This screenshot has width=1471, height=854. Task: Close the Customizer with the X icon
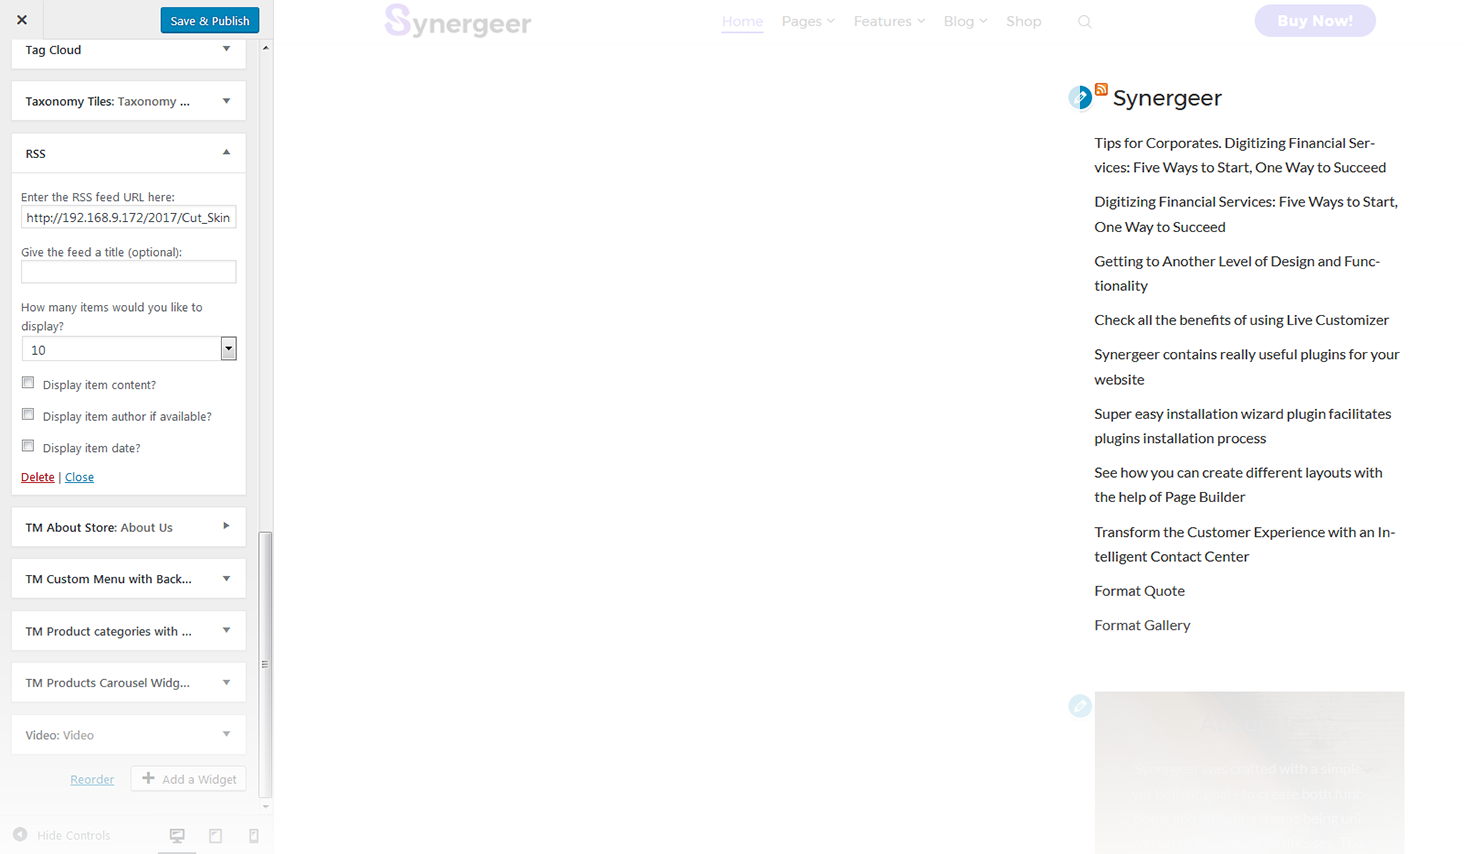22,20
